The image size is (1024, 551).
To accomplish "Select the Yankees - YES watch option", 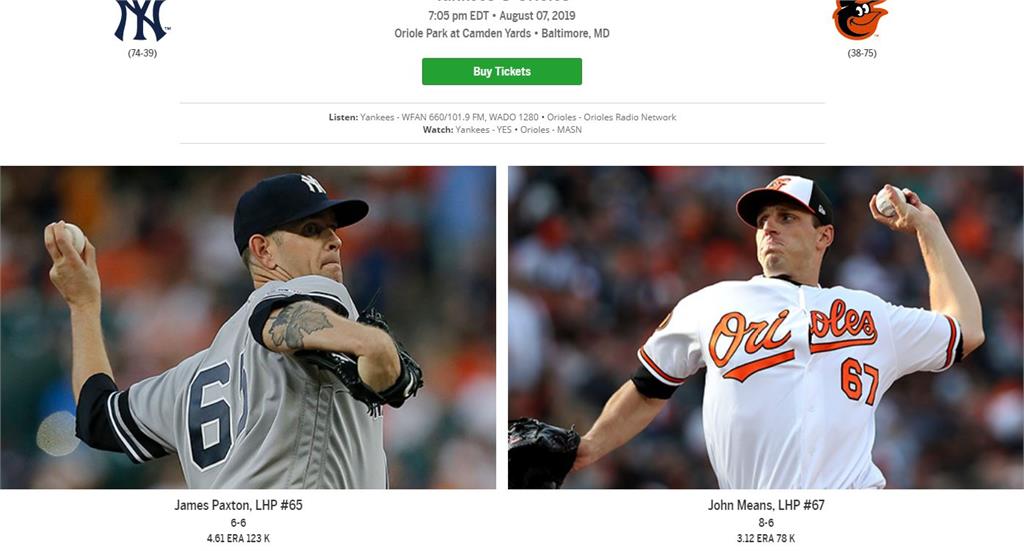I will pos(483,129).
